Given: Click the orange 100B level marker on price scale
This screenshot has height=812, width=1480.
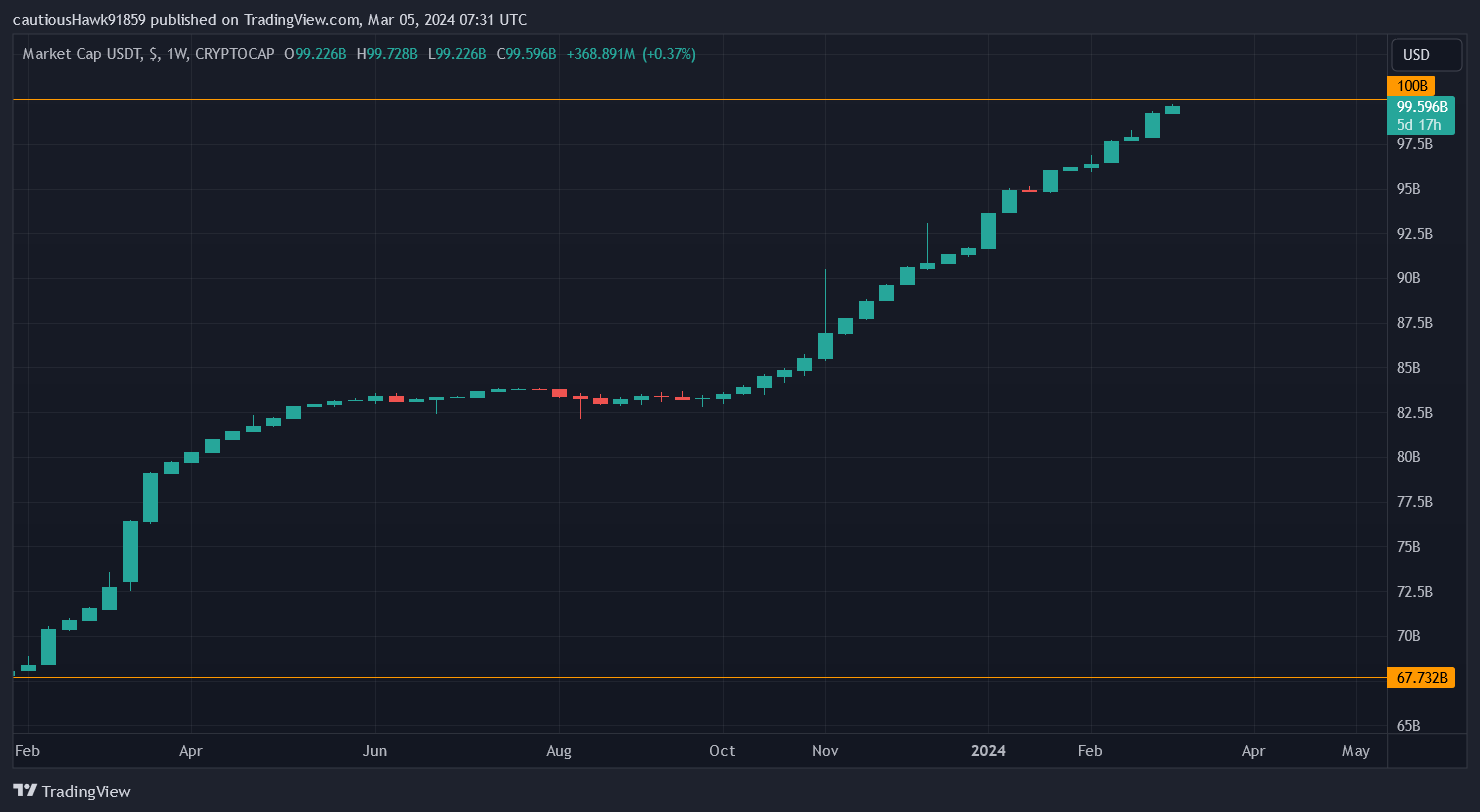Looking at the screenshot, I should [1412, 86].
